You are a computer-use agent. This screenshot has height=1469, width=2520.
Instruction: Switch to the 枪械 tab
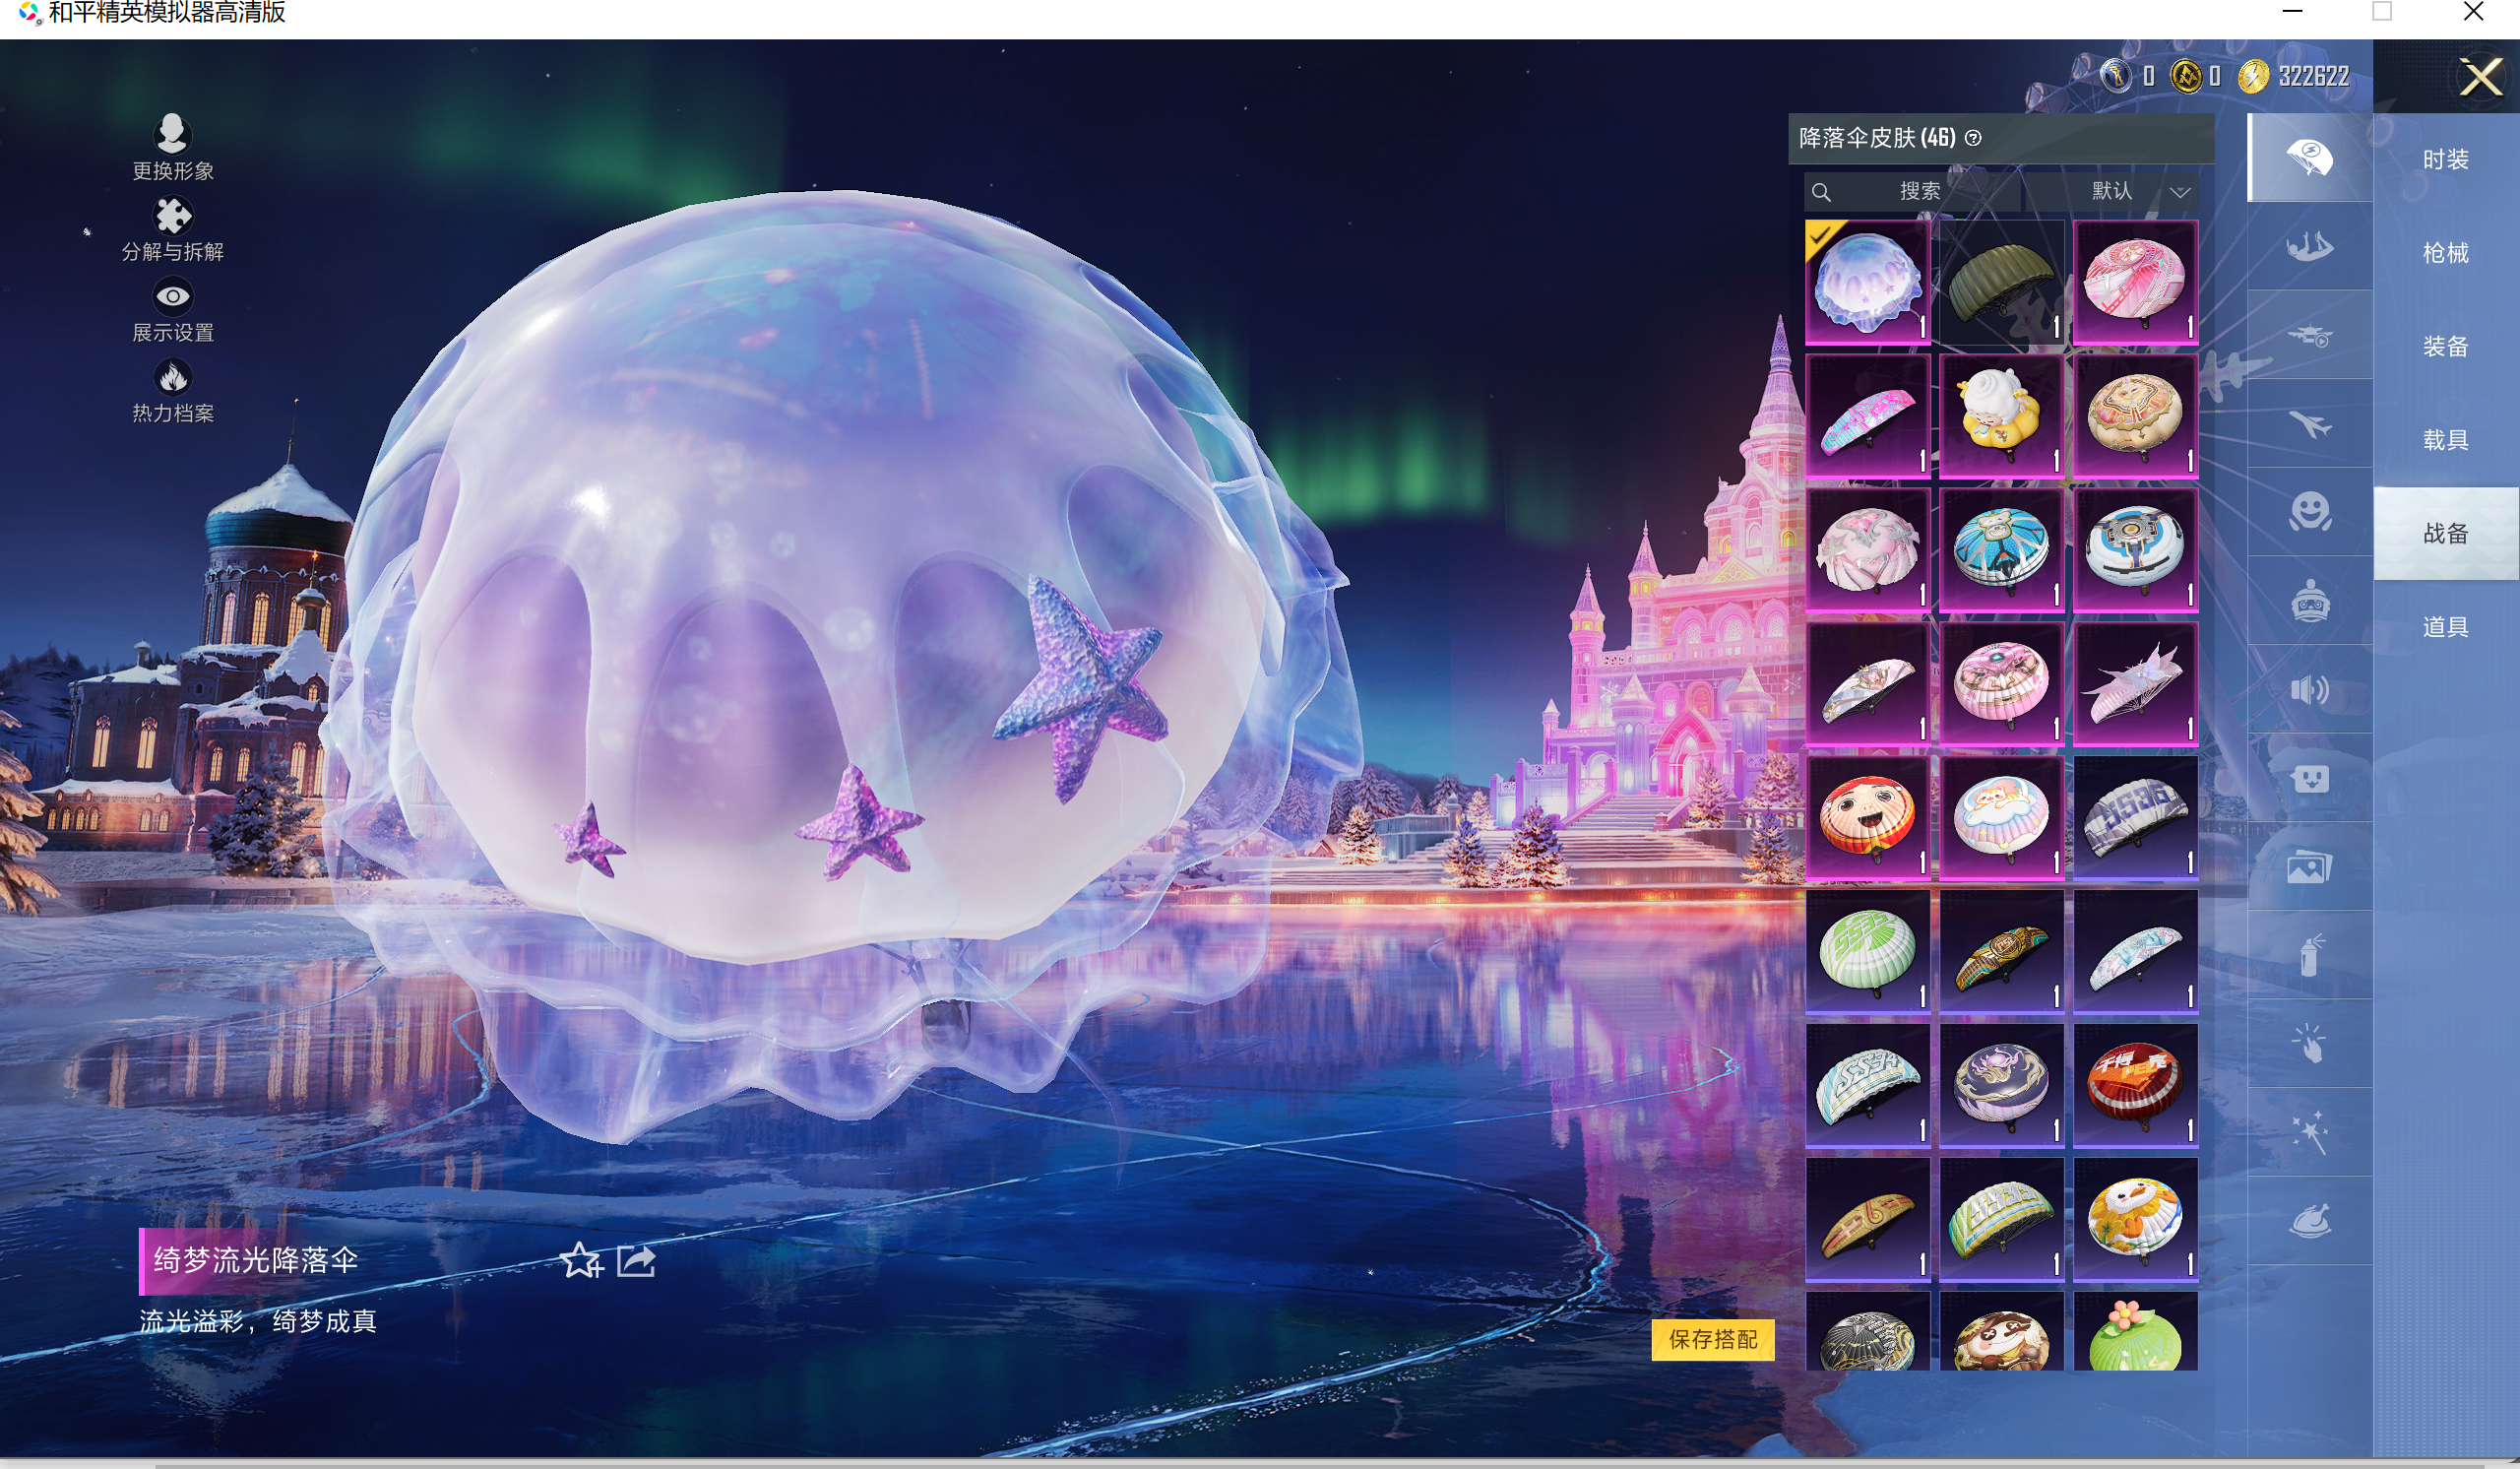[2445, 253]
